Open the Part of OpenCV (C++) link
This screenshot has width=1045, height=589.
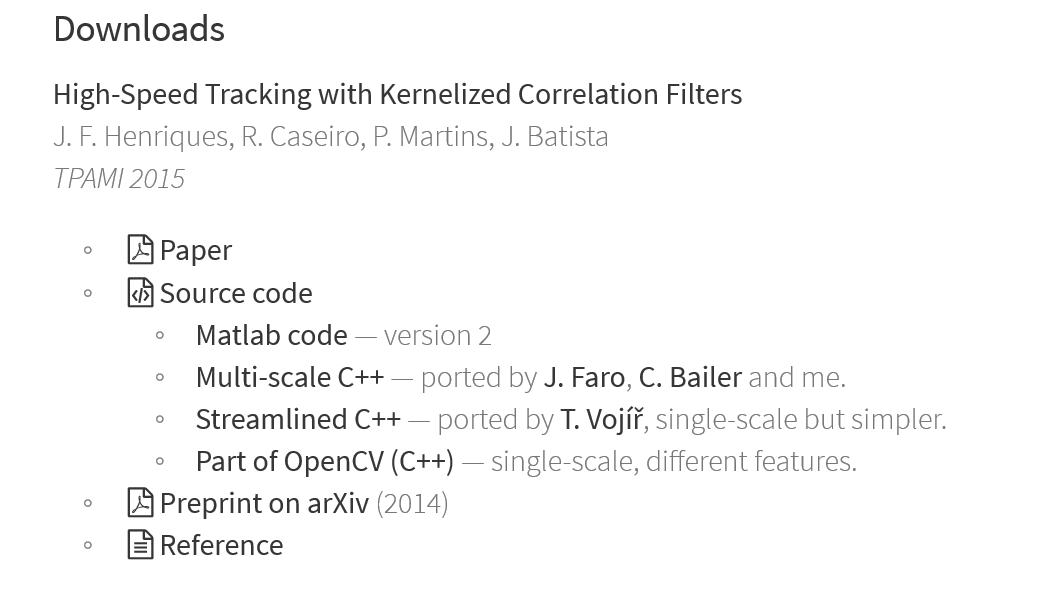[x=325, y=461]
